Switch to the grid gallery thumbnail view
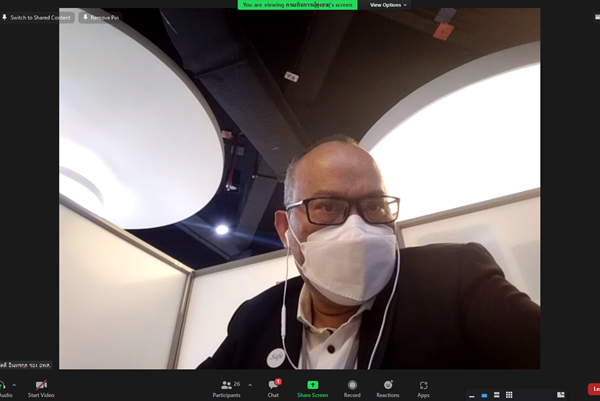The image size is (600, 401). pyautogui.click(x=509, y=394)
